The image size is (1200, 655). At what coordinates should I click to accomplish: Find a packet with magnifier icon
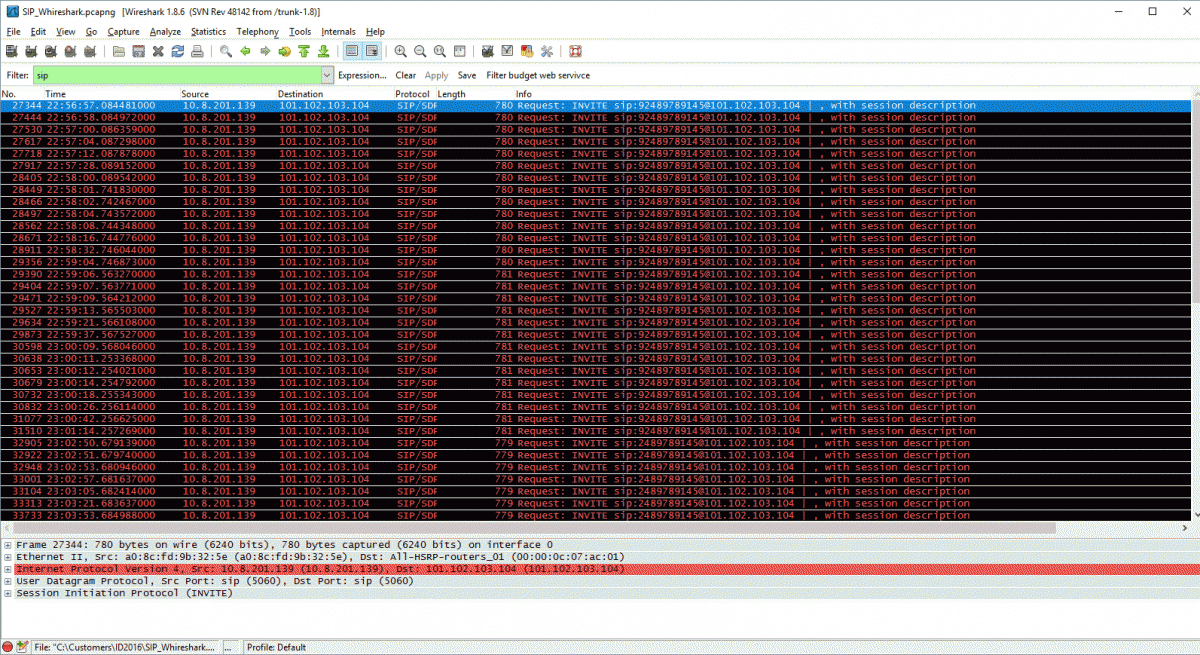pyautogui.click(x=227, y=51)
